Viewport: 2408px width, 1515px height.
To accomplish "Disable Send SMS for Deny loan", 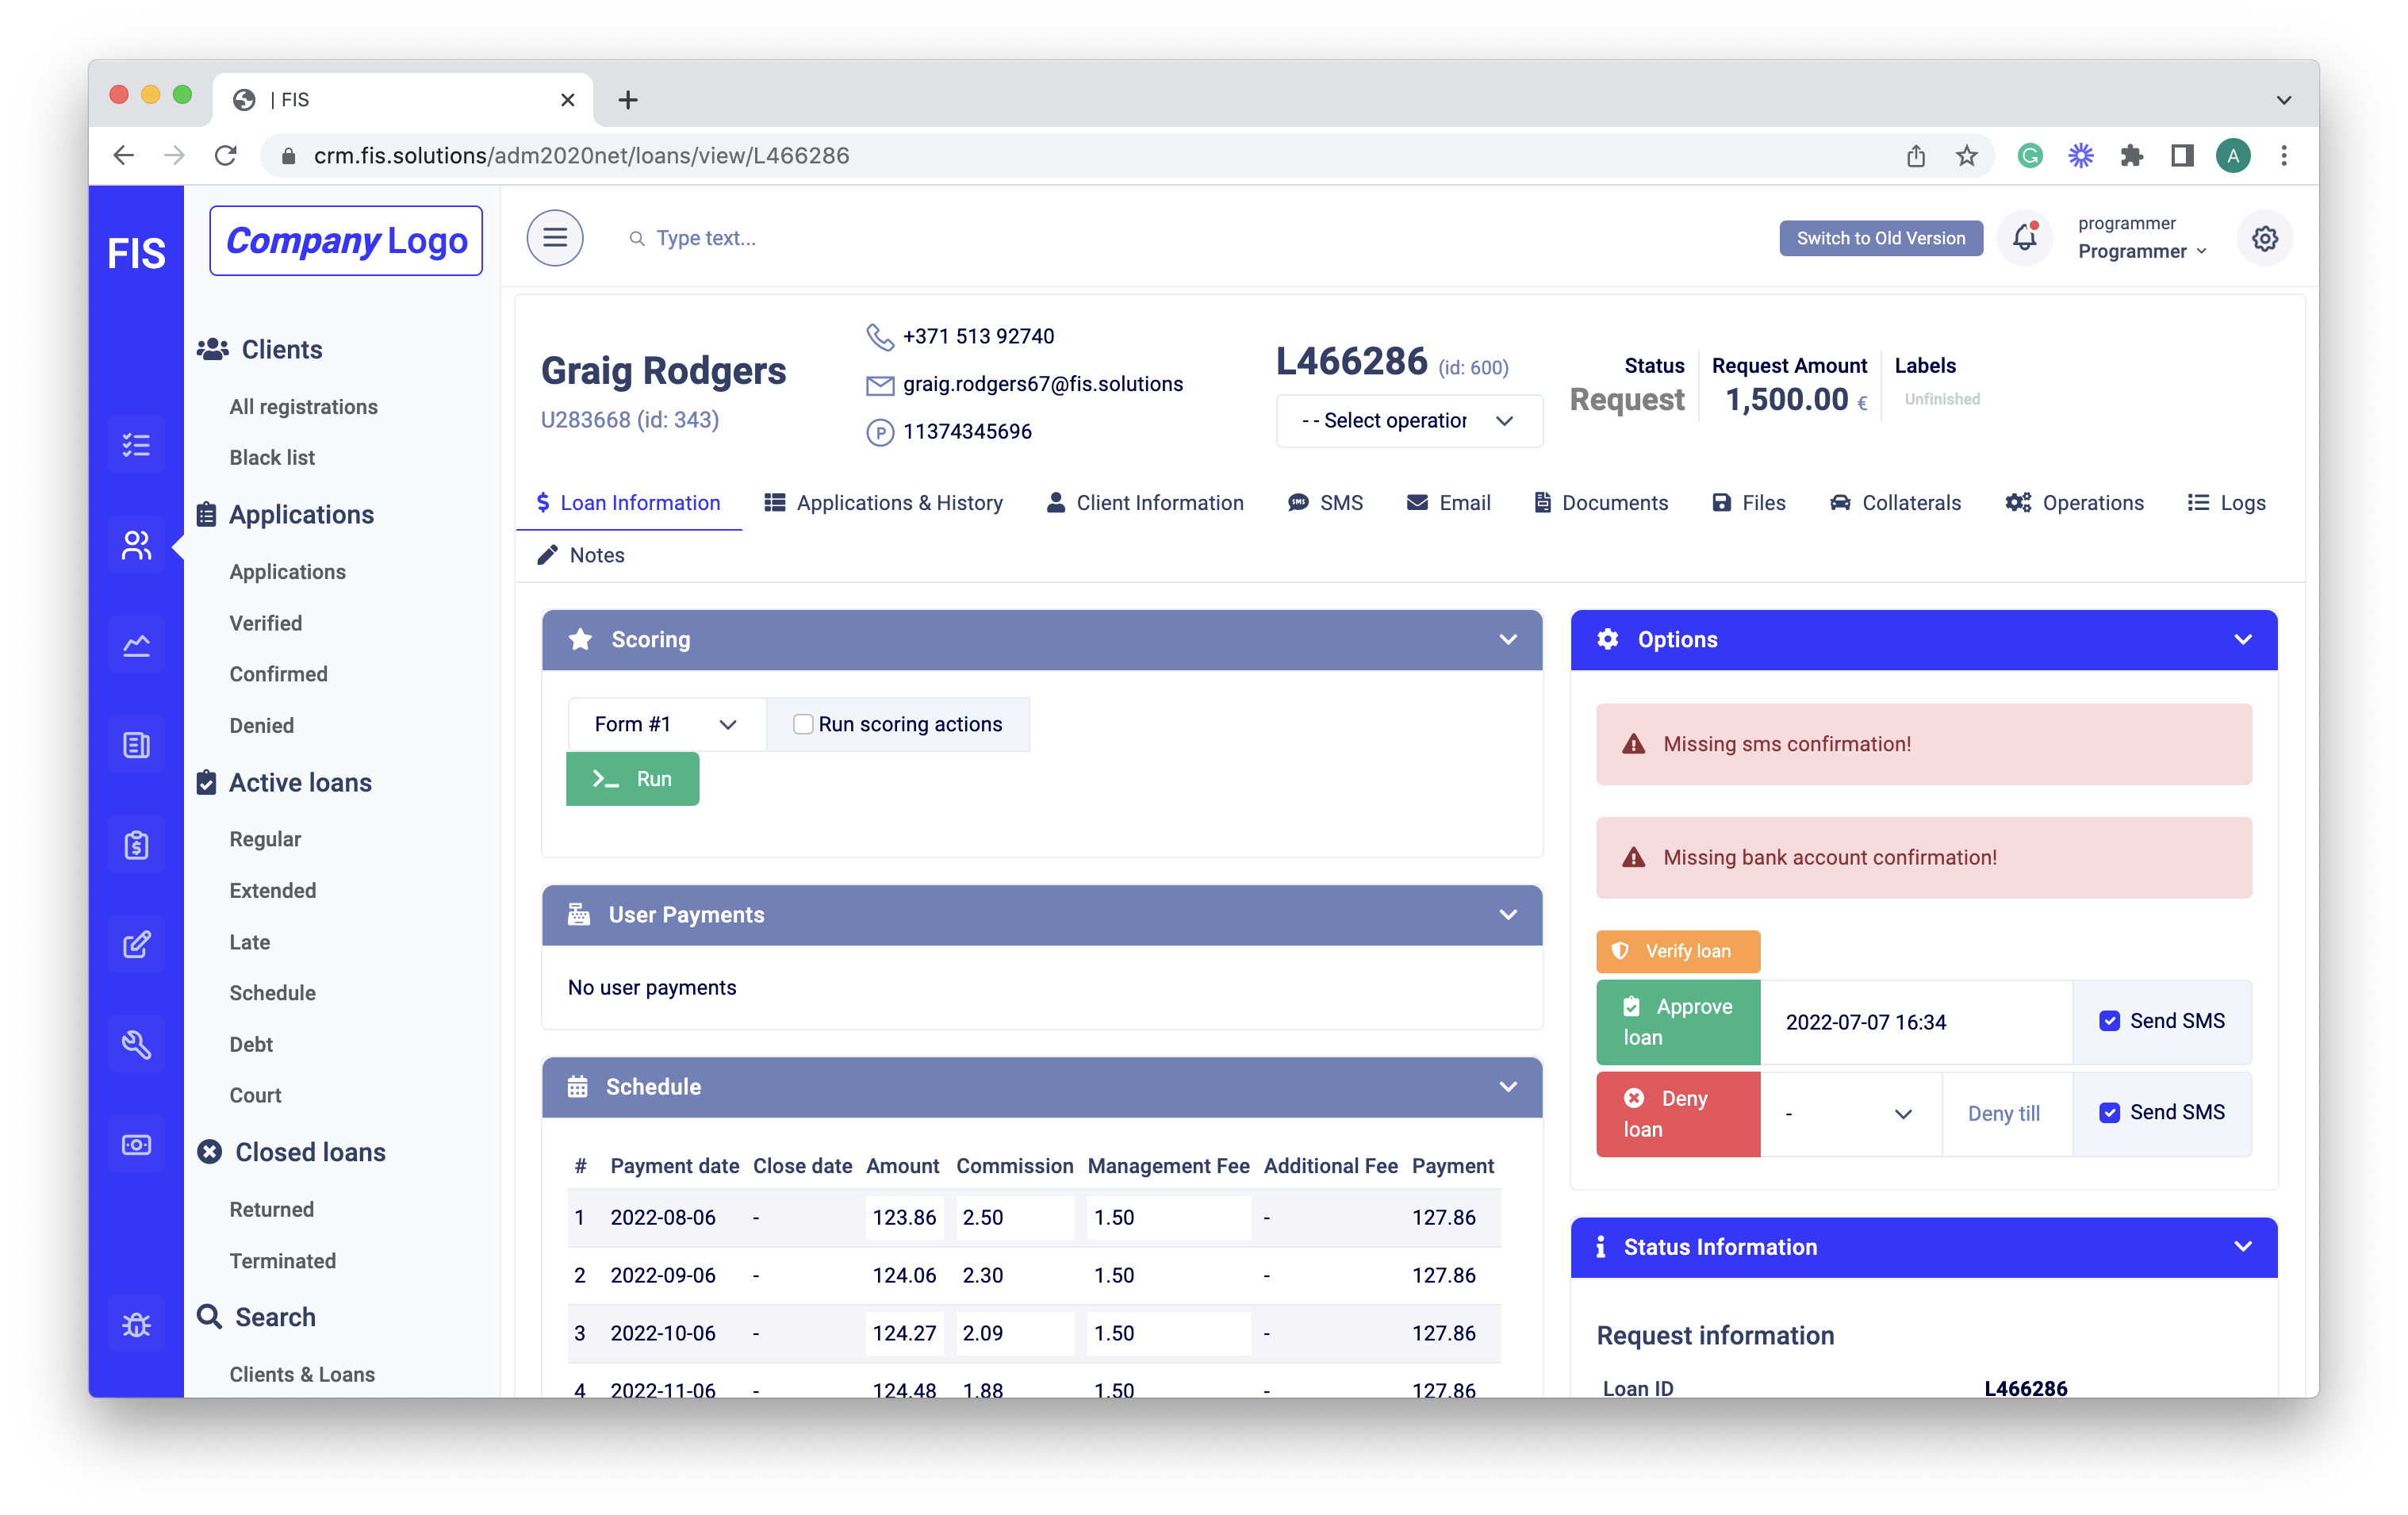I will tap(2110, 1111).
